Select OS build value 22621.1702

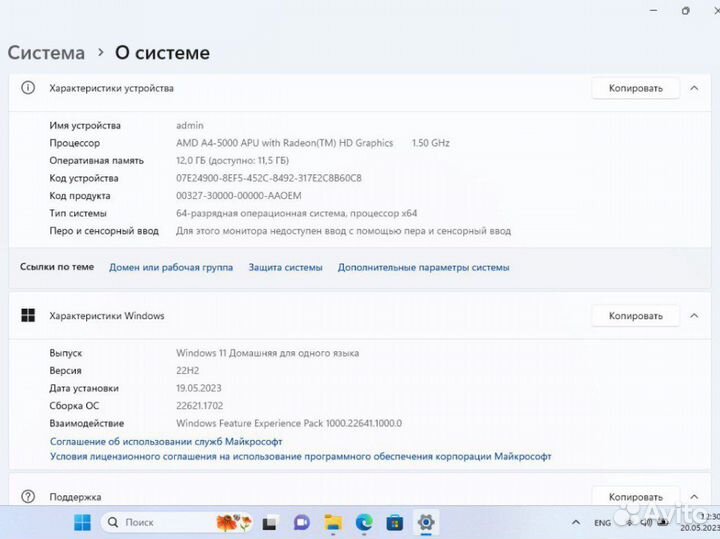tap(199, 406)
